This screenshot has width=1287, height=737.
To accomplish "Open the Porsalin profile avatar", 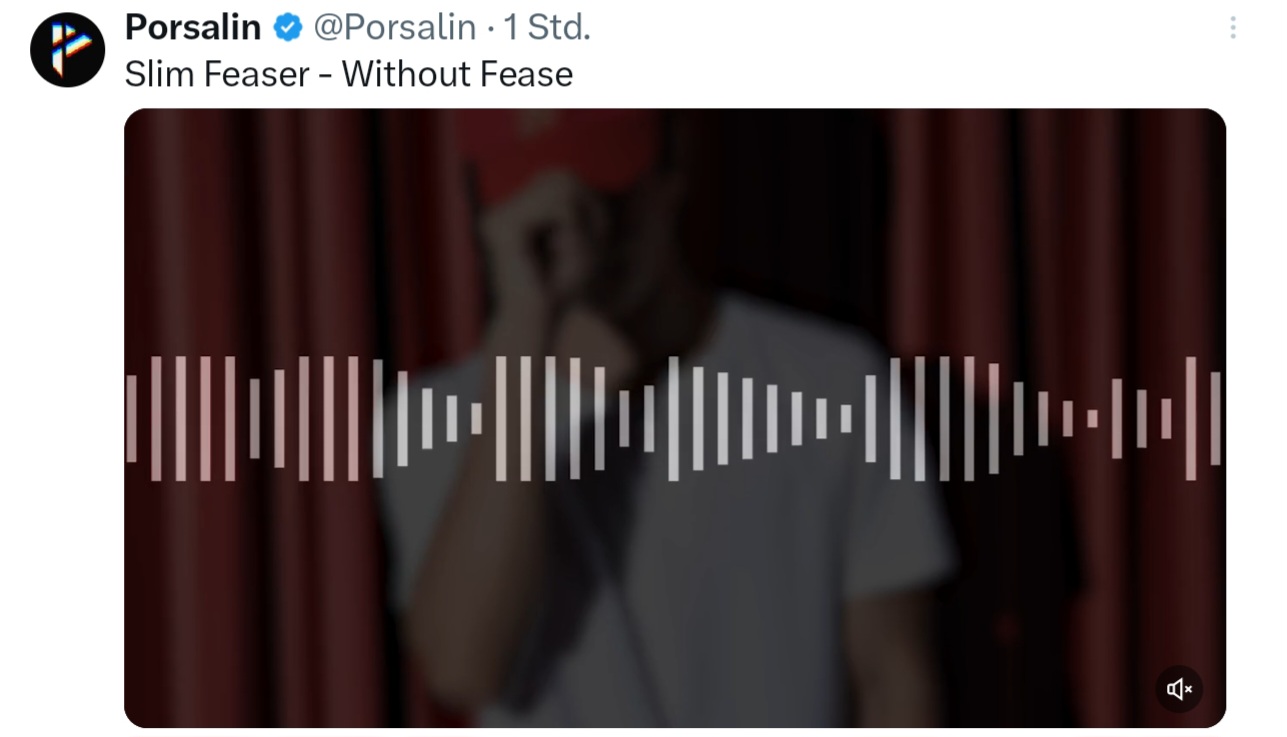I will click(x=67, y=50).
